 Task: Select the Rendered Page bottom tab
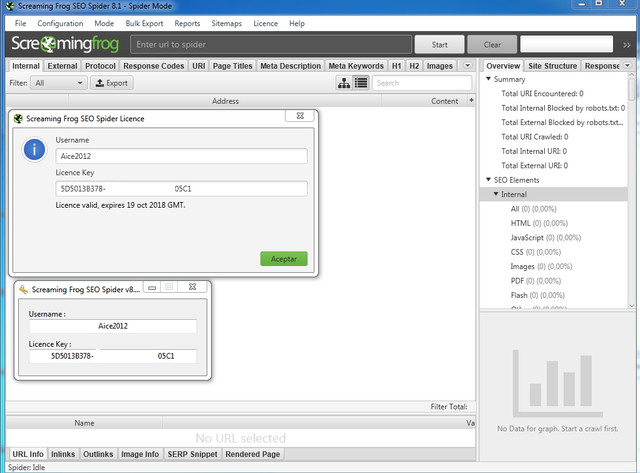point(253,454)
